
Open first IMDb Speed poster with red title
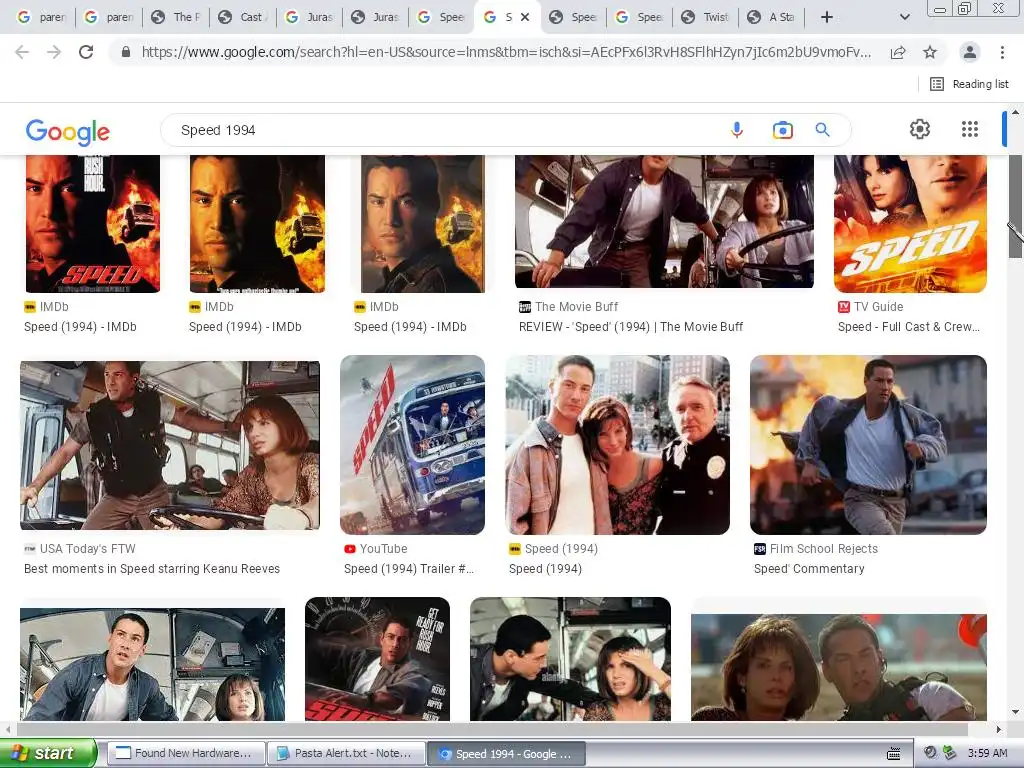pos(93,224)
